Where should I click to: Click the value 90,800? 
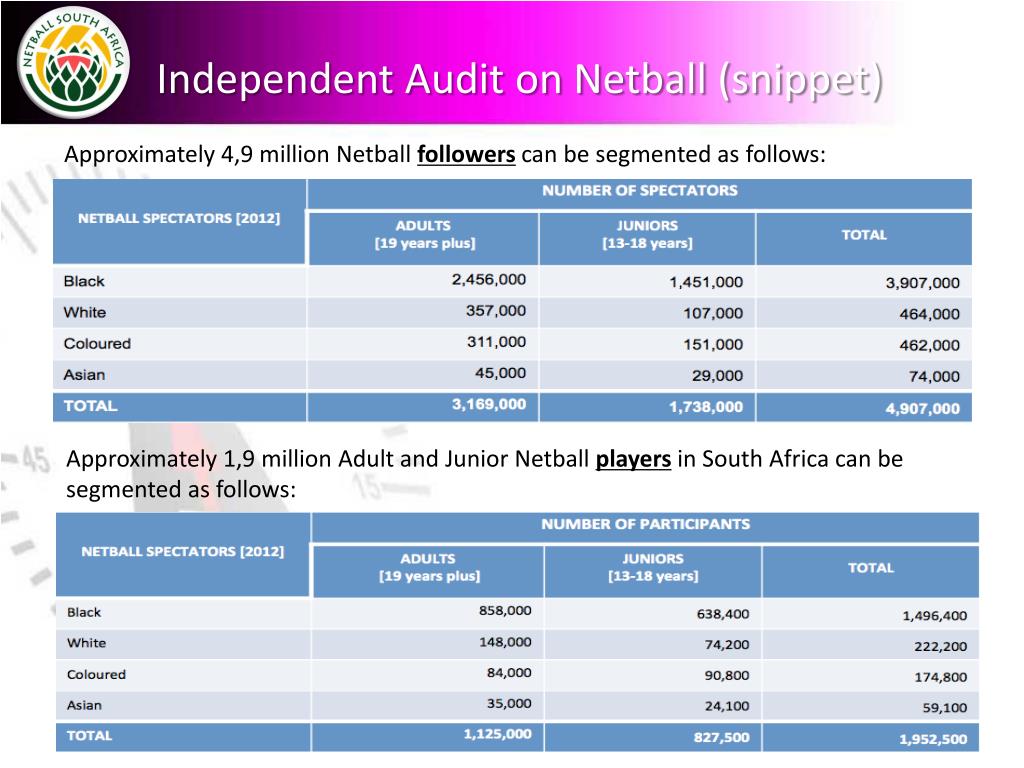click(727, 675)
